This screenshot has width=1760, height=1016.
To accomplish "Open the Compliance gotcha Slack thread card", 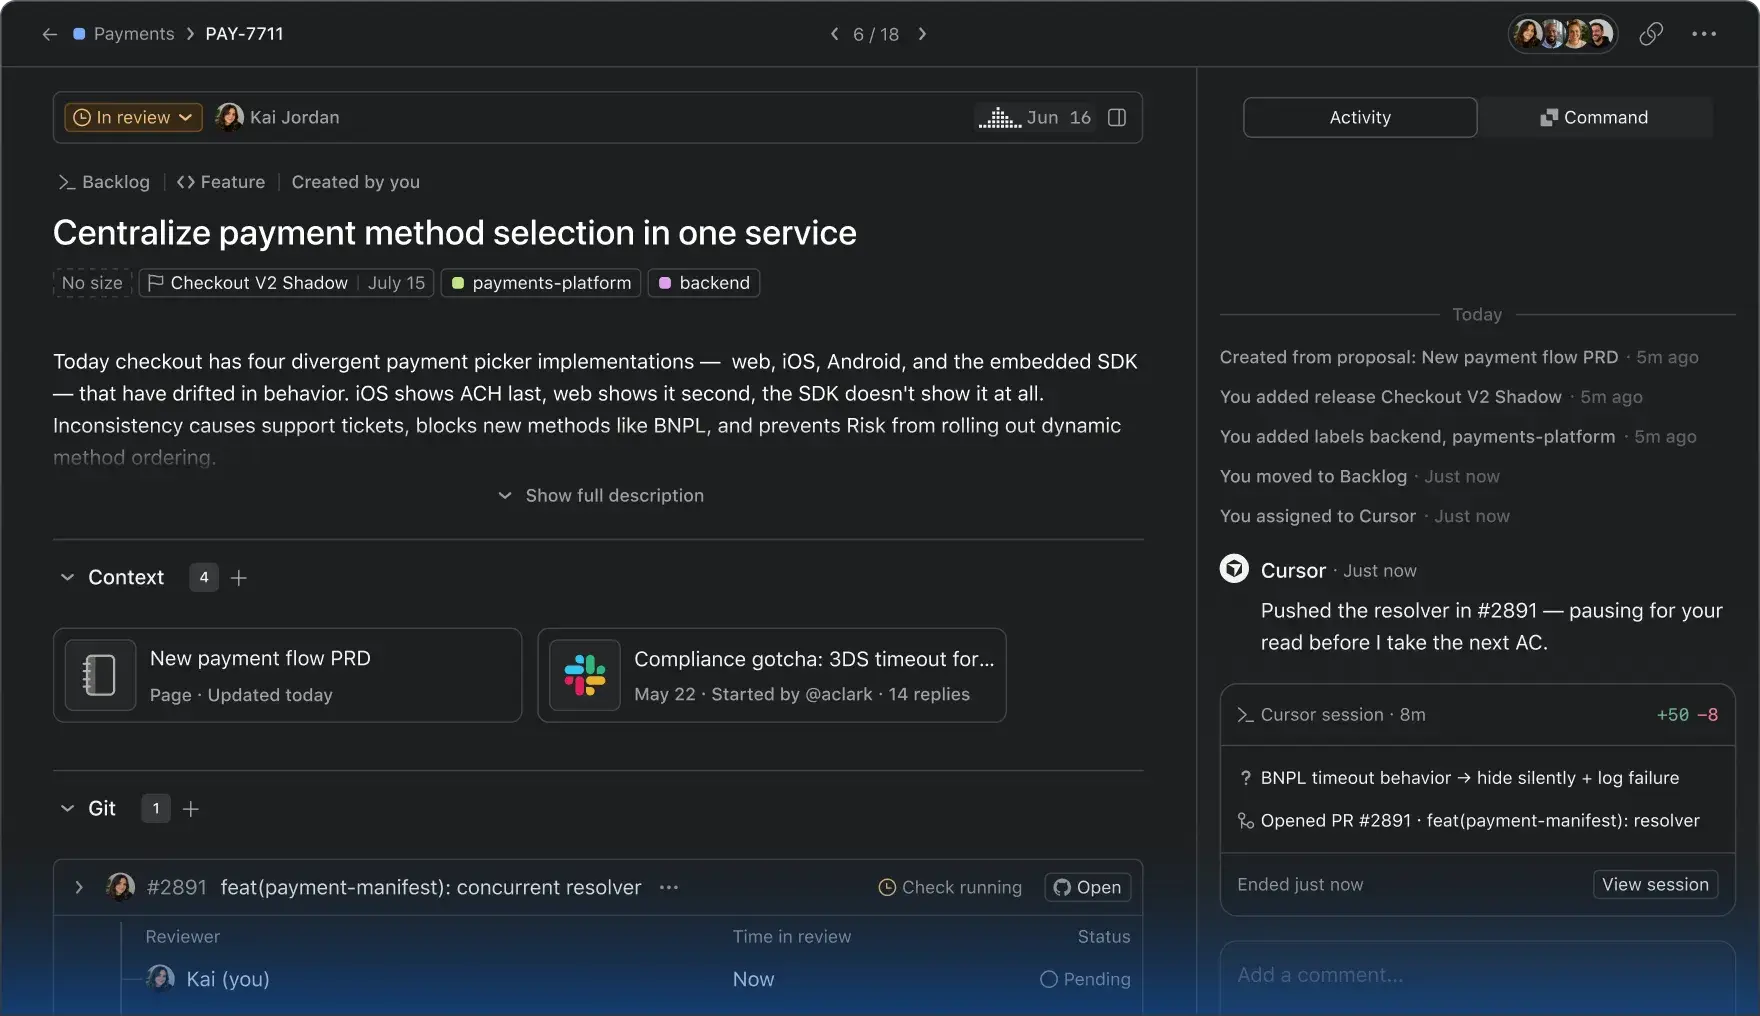I will coord(772,675).
